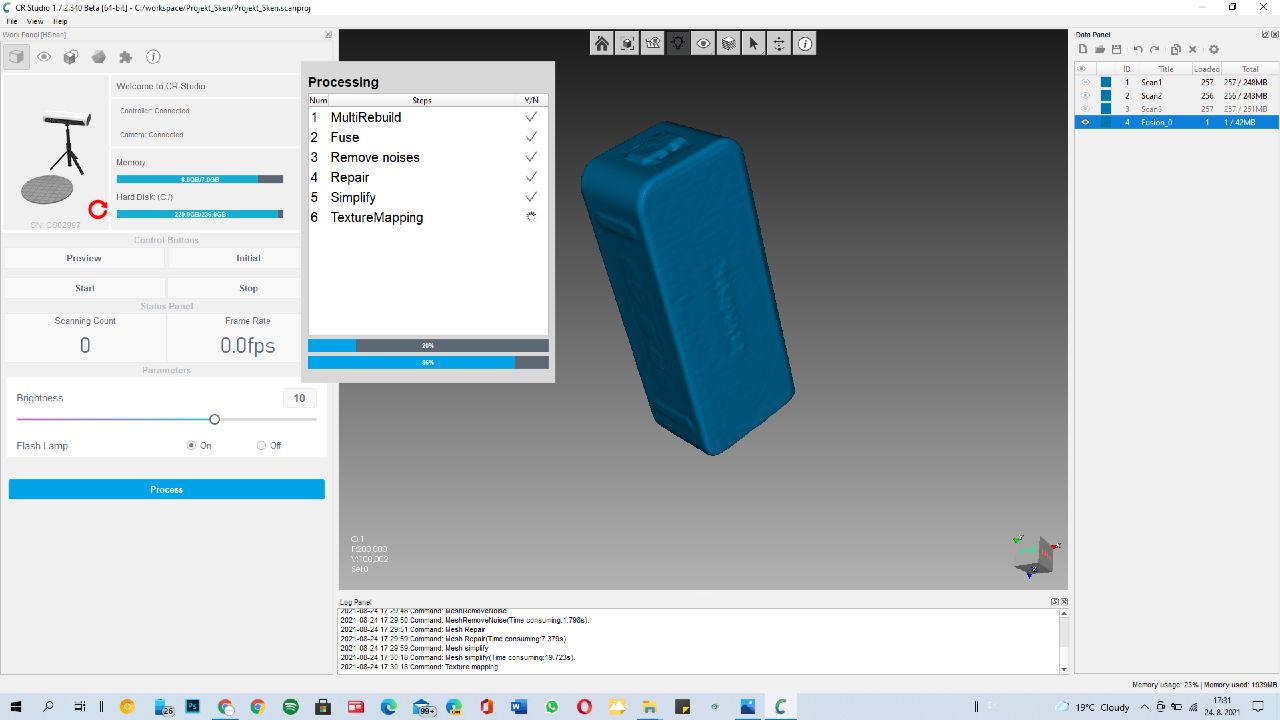This screenshot has height=720, width=1280.
Task: Adjust the Brightness slider handle
Action: (214, 419)
